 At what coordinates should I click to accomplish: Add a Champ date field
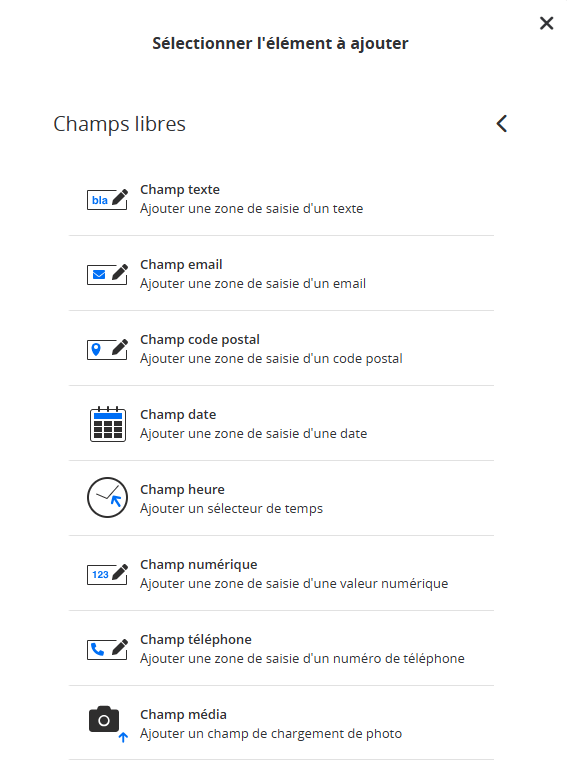point(281,424)
